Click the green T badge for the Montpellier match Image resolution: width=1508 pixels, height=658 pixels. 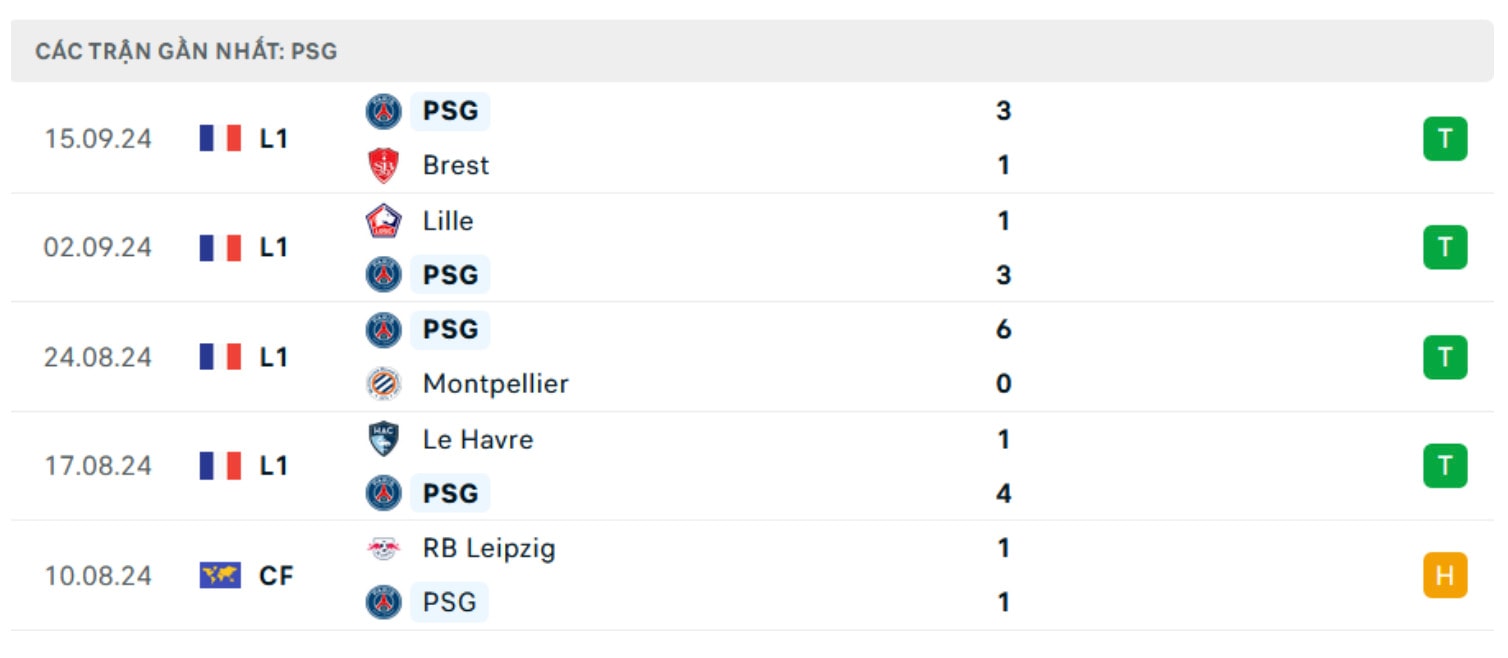point(1445,357)
